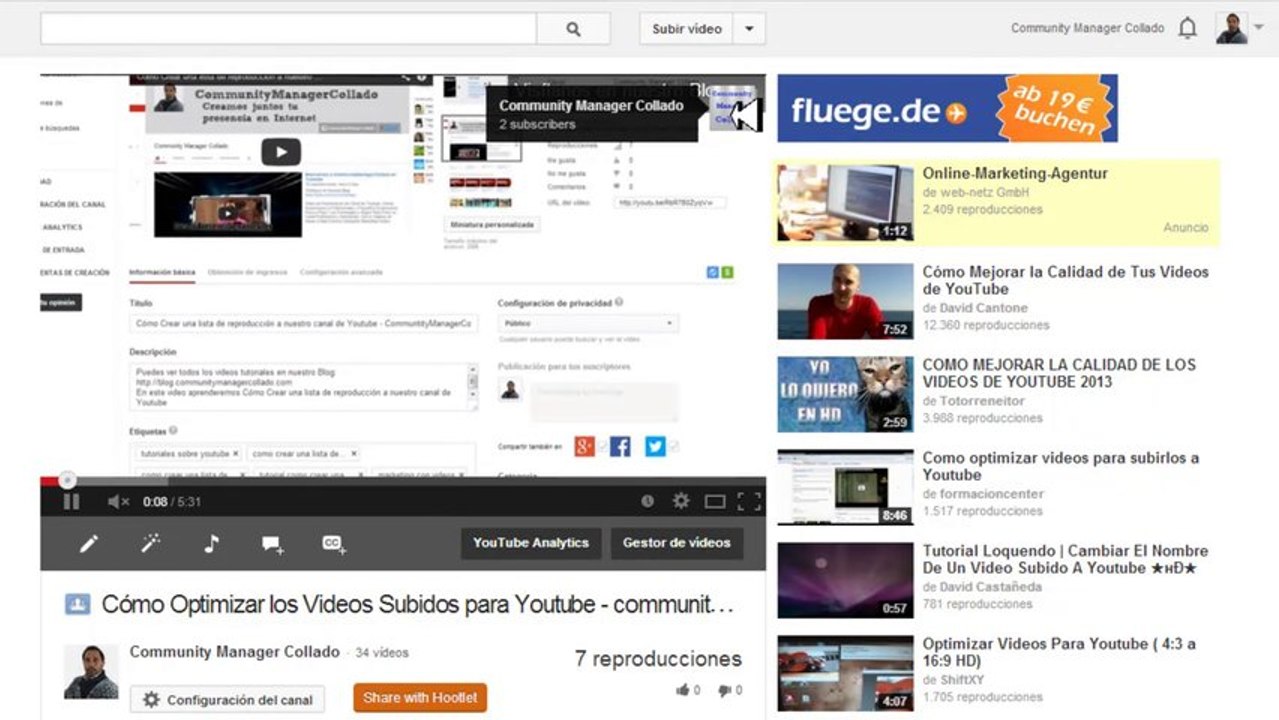
Task: Open Optimizar Videos Para Youtube 4:3 title
Action: (x=1058, y=653)
